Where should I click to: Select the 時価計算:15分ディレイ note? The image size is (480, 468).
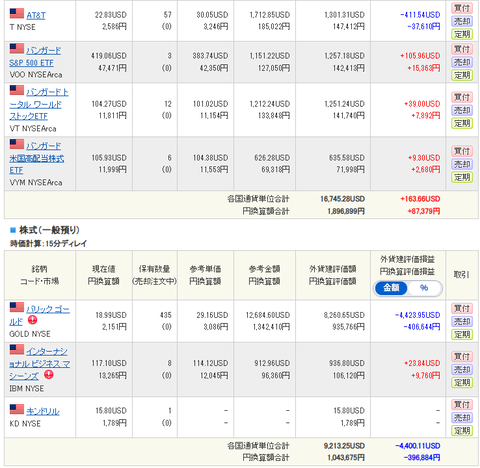pyautogui.click(x=48, y=244)
